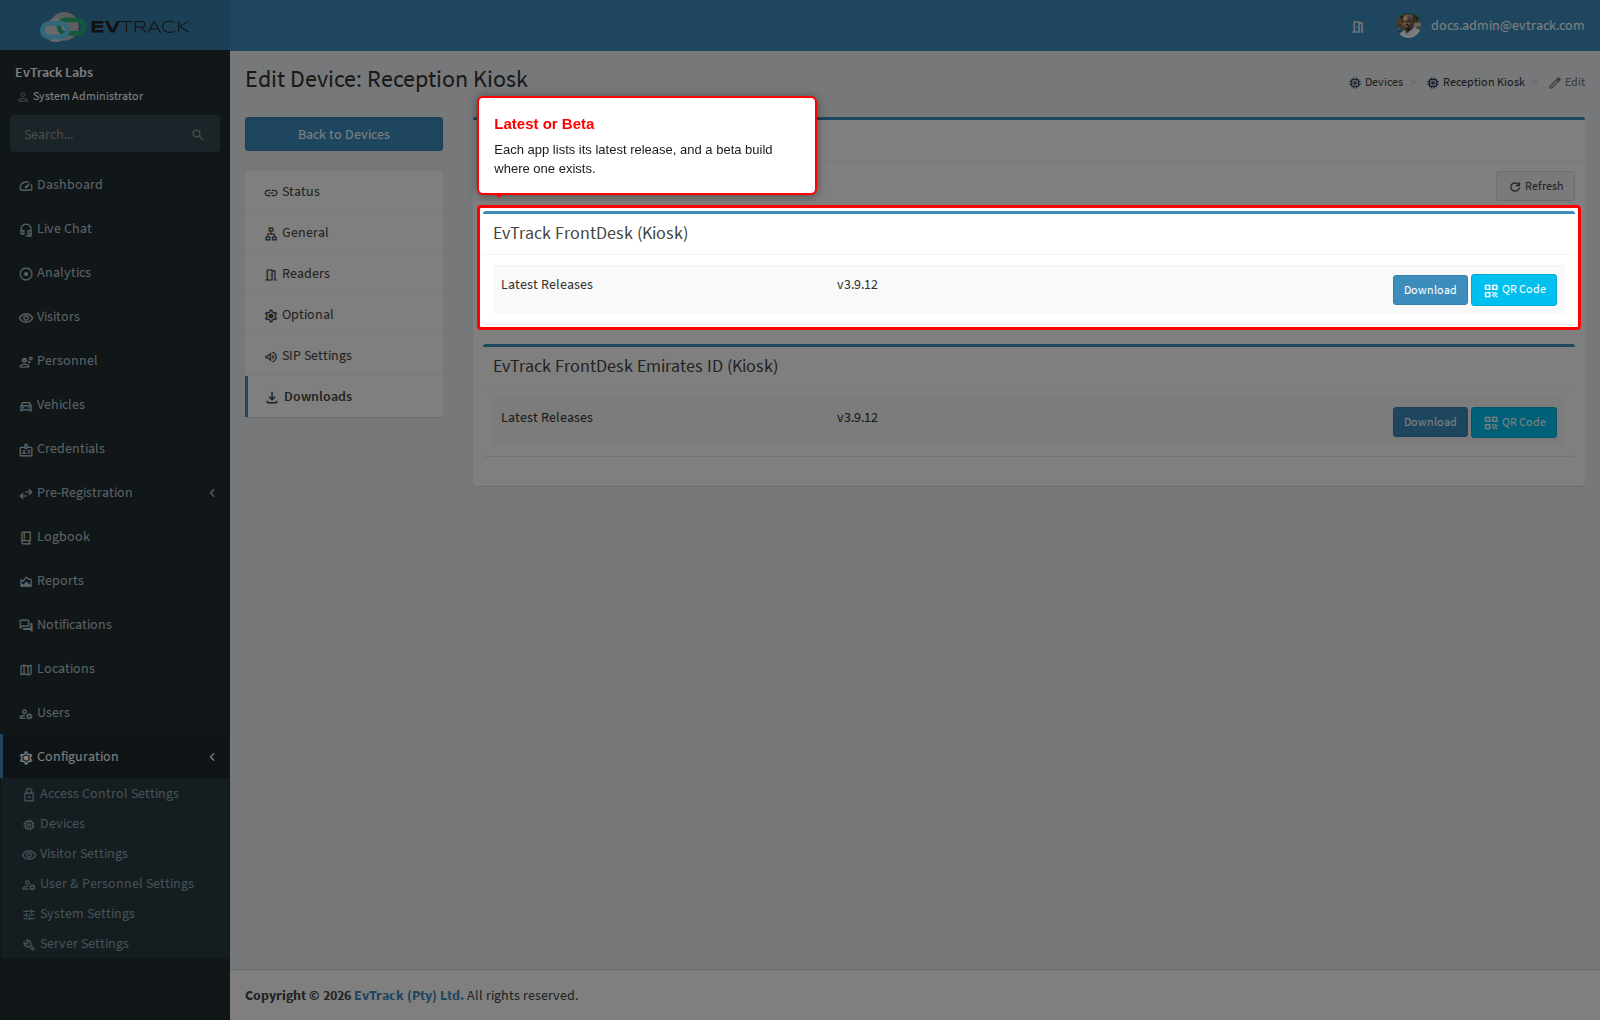Open Server Settings submenu item

point(115,944)
